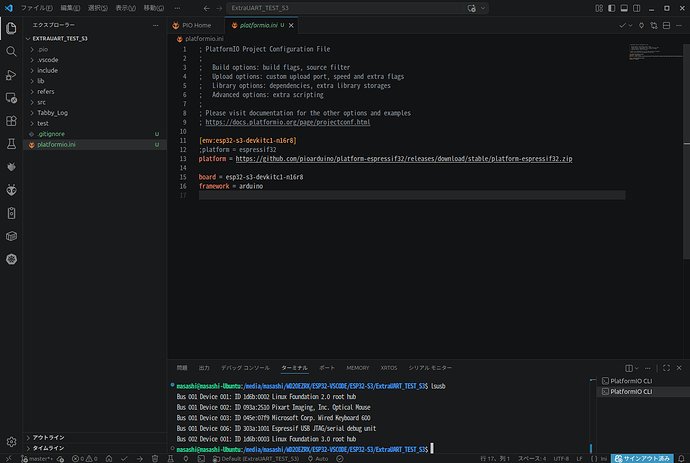Click the remote window icon at status bar left
Screen dimensions: 690x463
(8, 459)
